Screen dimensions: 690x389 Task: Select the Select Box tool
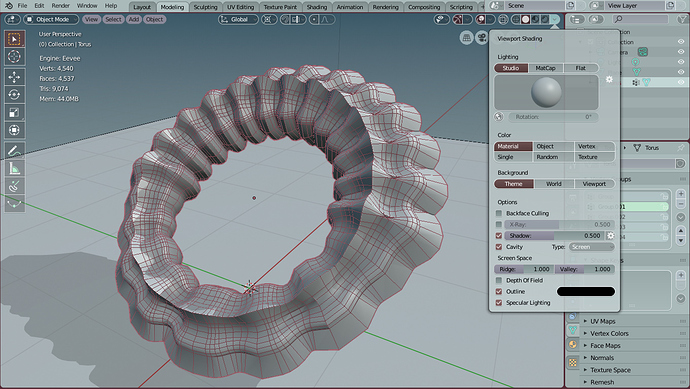[15, 39]
